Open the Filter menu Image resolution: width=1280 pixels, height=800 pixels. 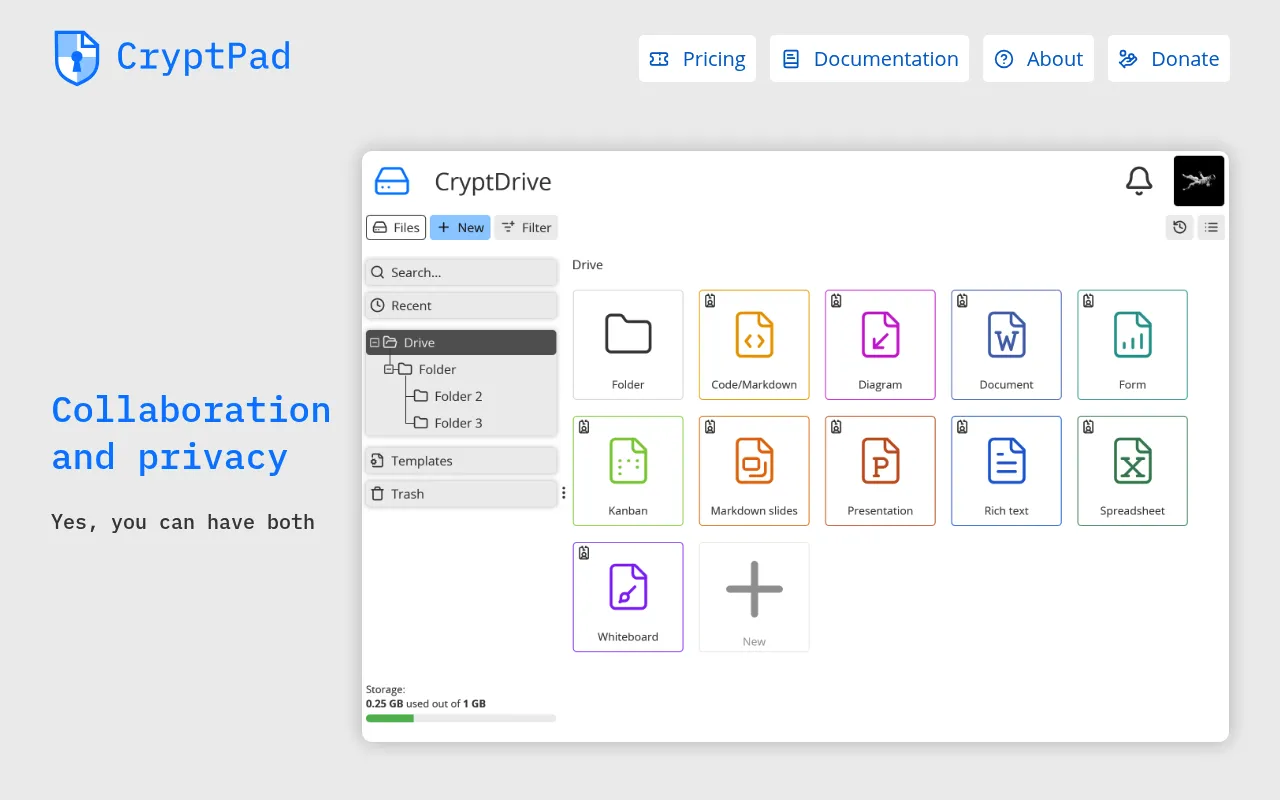(526, 227)
